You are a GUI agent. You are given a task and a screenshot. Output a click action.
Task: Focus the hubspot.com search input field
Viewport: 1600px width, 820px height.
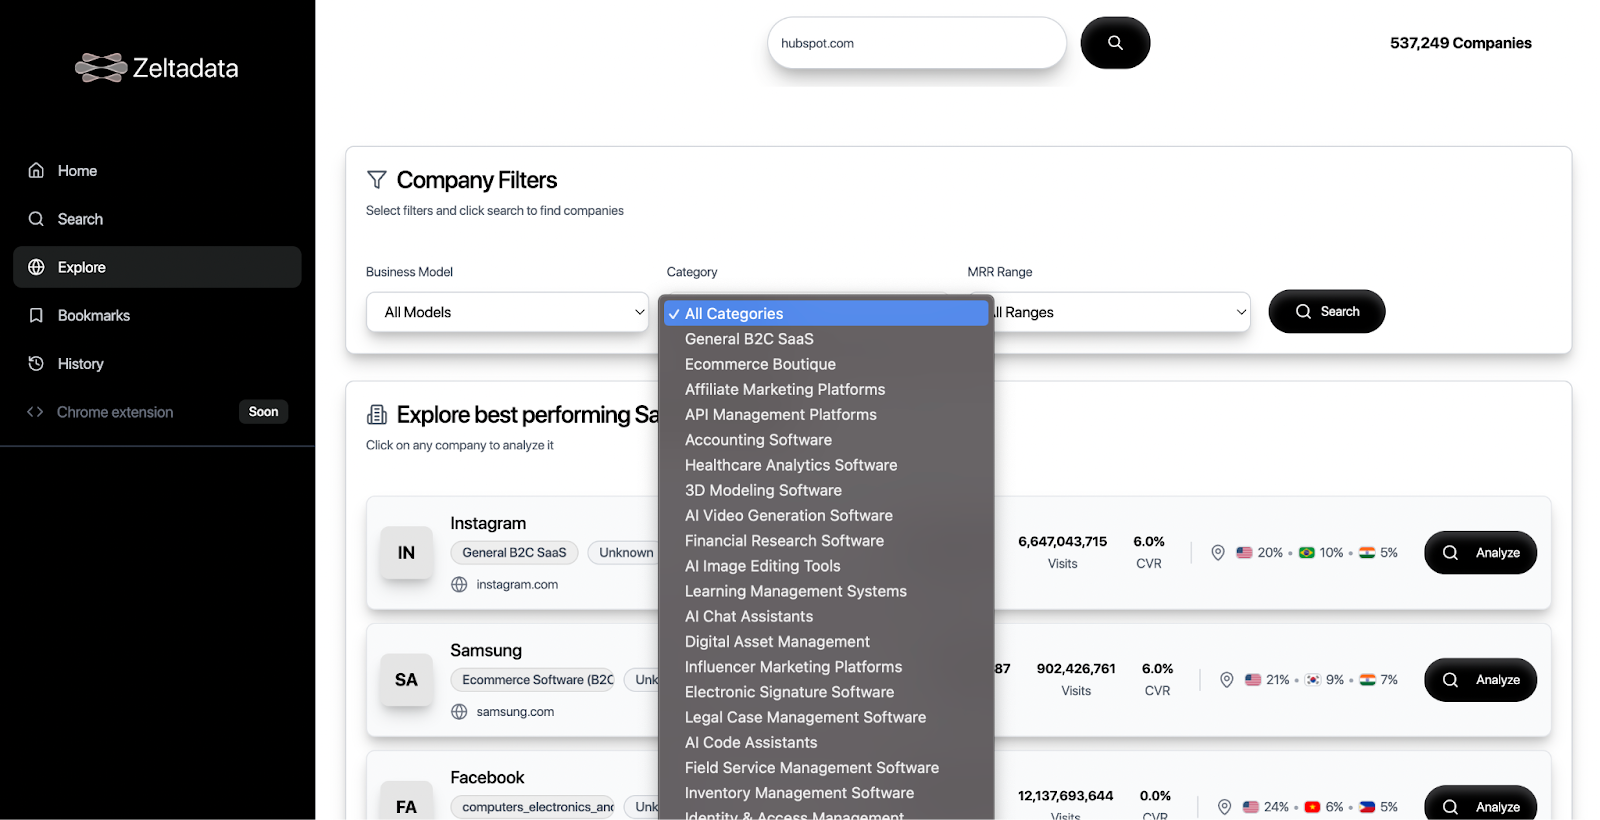coord(917,43)
